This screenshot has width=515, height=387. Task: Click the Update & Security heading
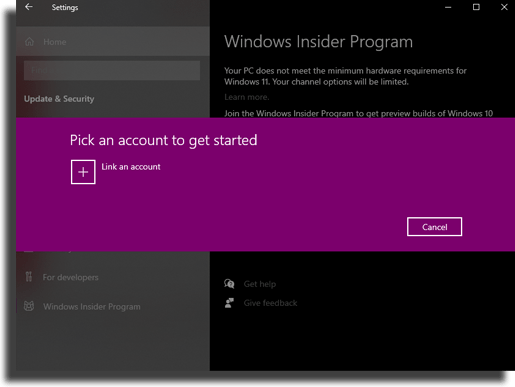pos(59,99)
